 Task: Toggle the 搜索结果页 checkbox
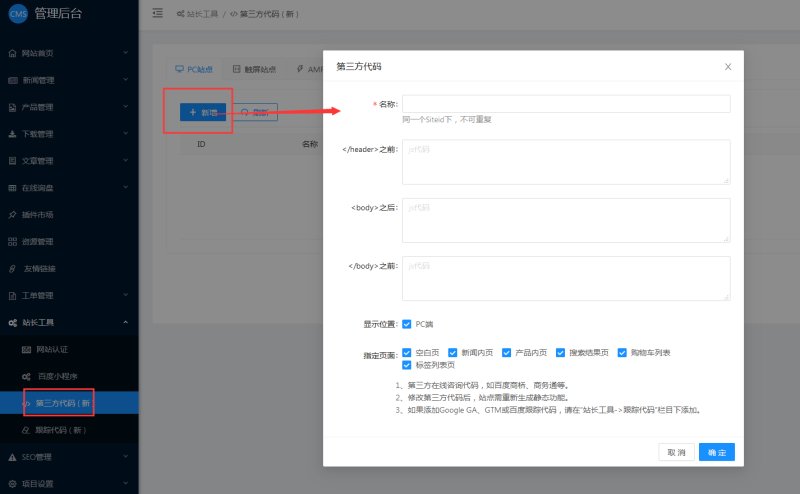(x=561, y=353)
